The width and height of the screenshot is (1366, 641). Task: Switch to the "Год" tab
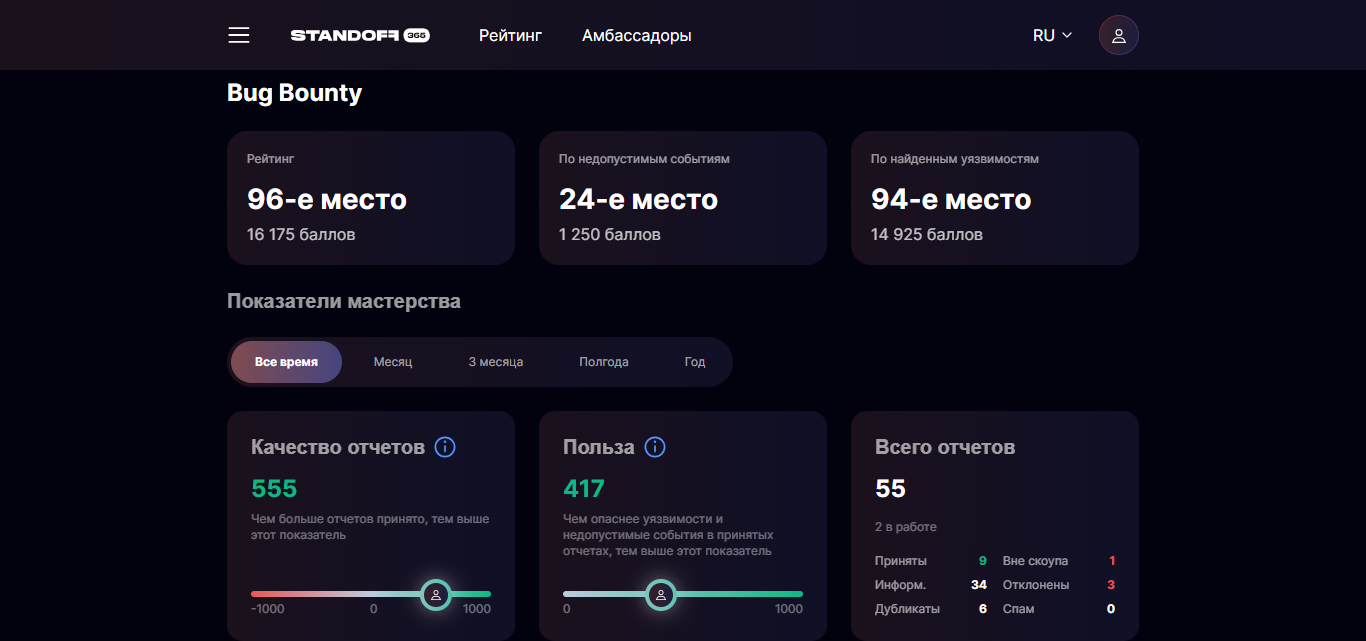[x=693, y=362]
